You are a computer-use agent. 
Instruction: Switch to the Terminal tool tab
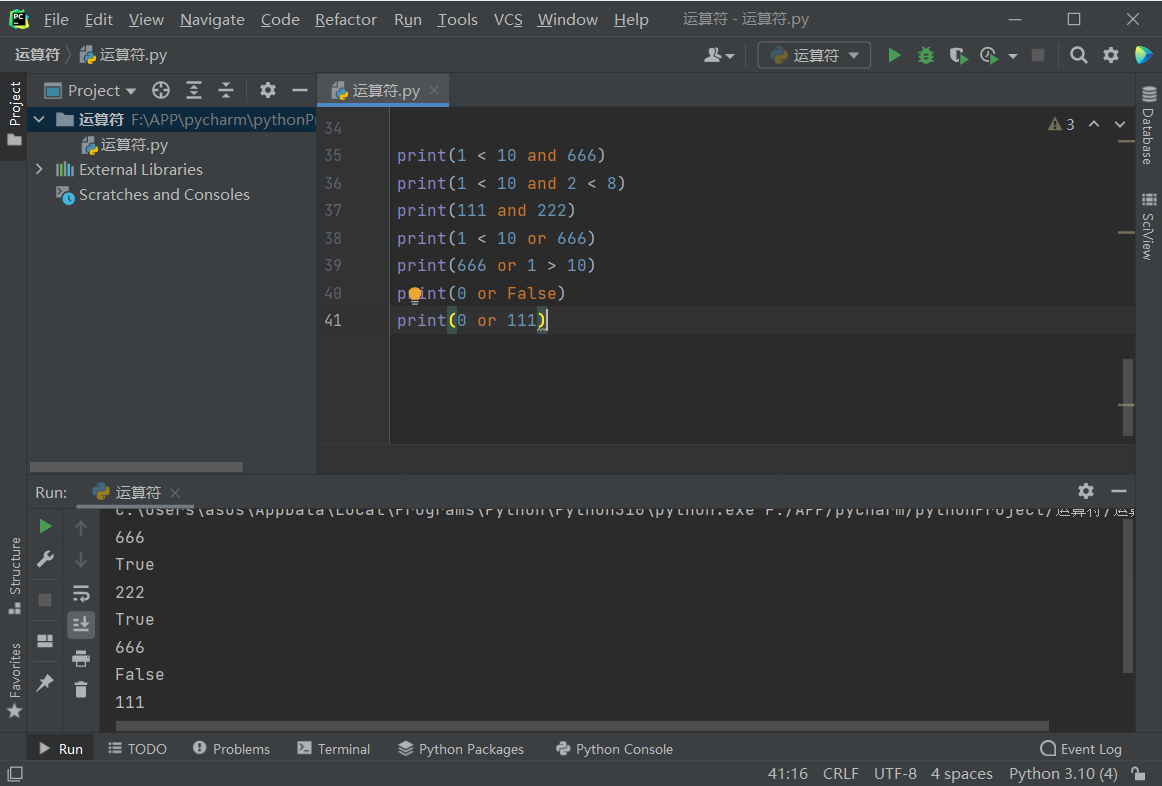[333, 749]
